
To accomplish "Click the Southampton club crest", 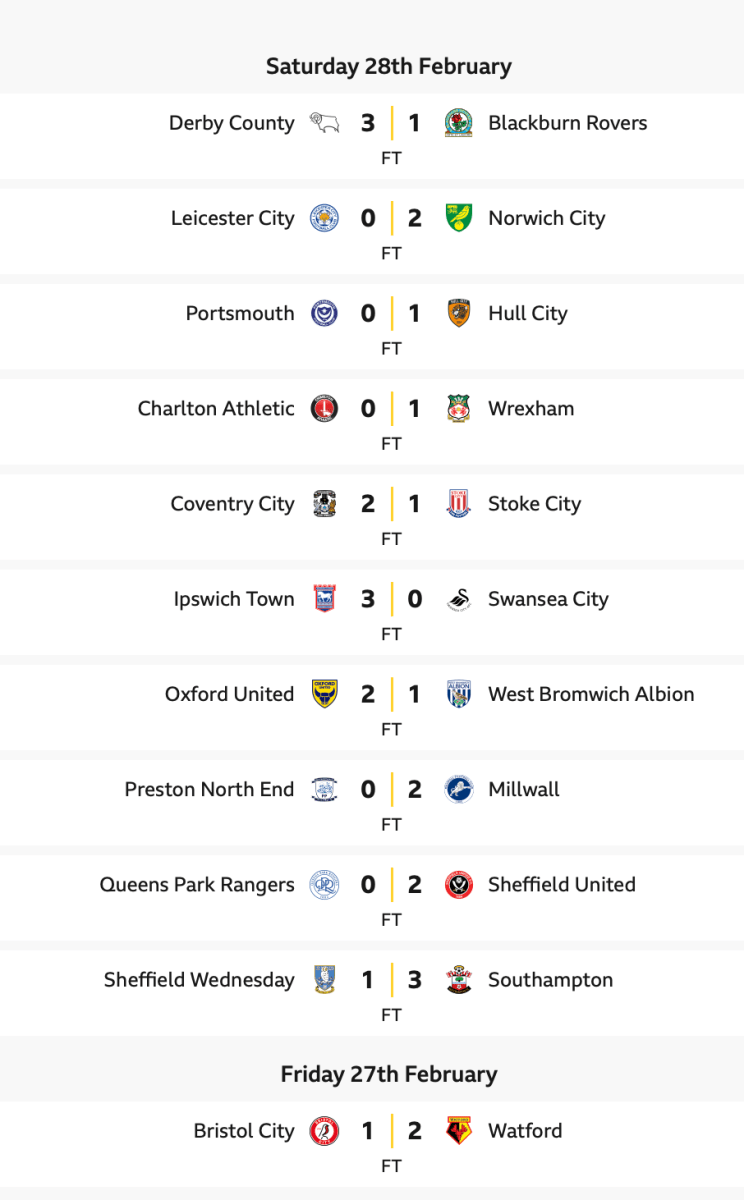I will (x=459, y=980).
